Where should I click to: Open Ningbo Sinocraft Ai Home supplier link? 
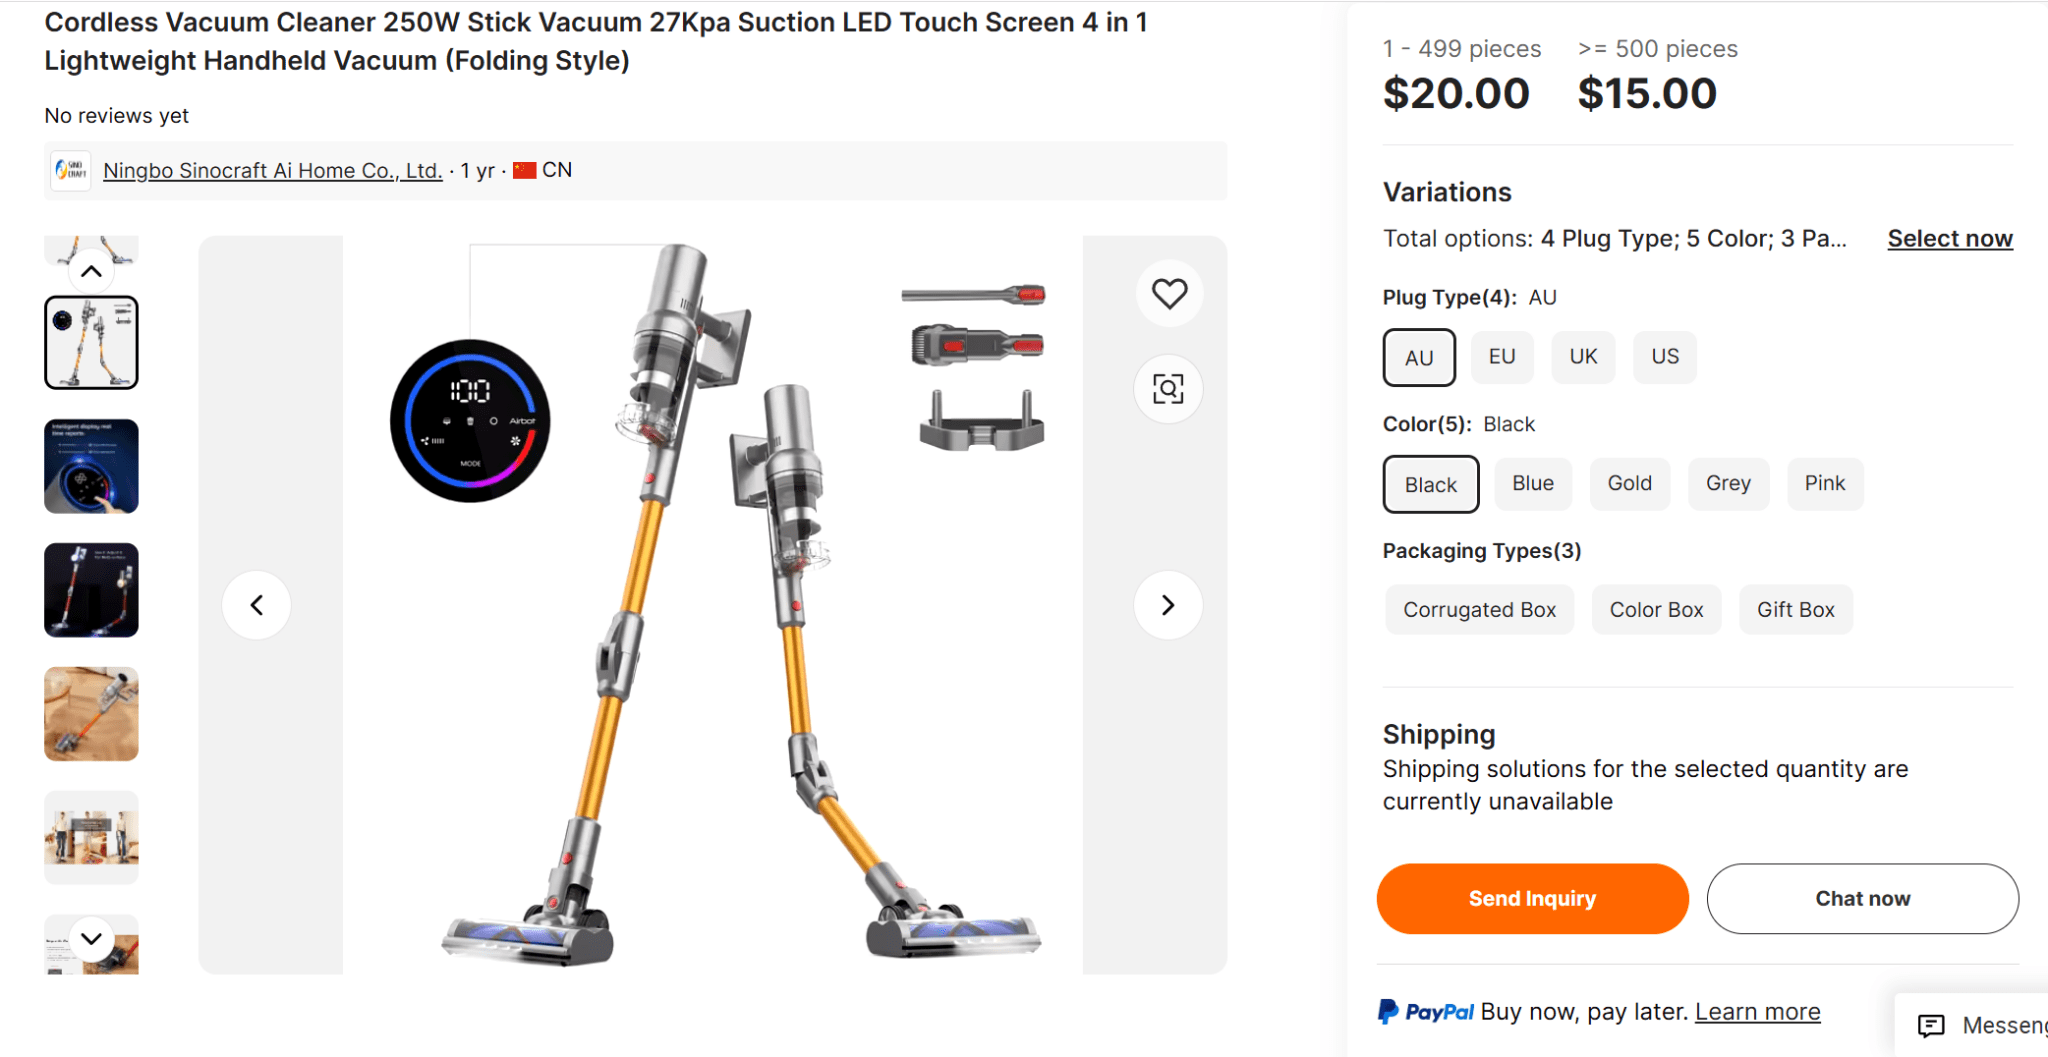click(272, 171)
